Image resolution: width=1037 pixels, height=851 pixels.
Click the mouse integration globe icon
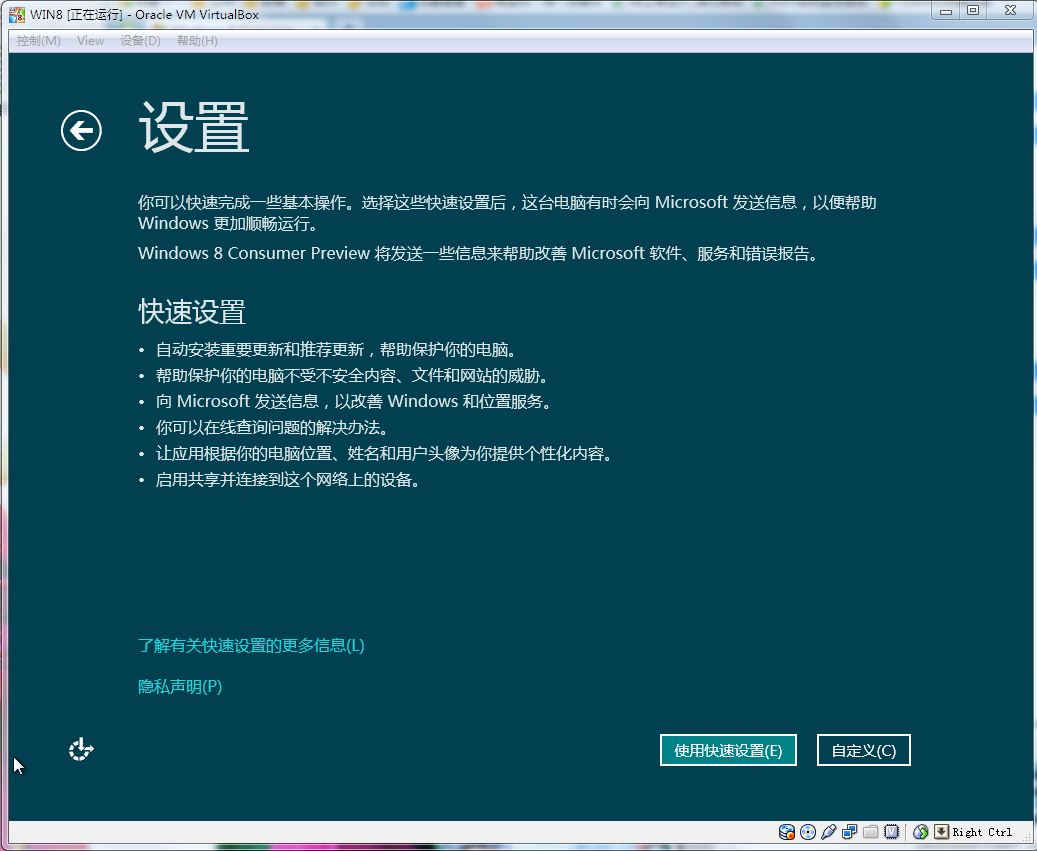click(921, 832)
